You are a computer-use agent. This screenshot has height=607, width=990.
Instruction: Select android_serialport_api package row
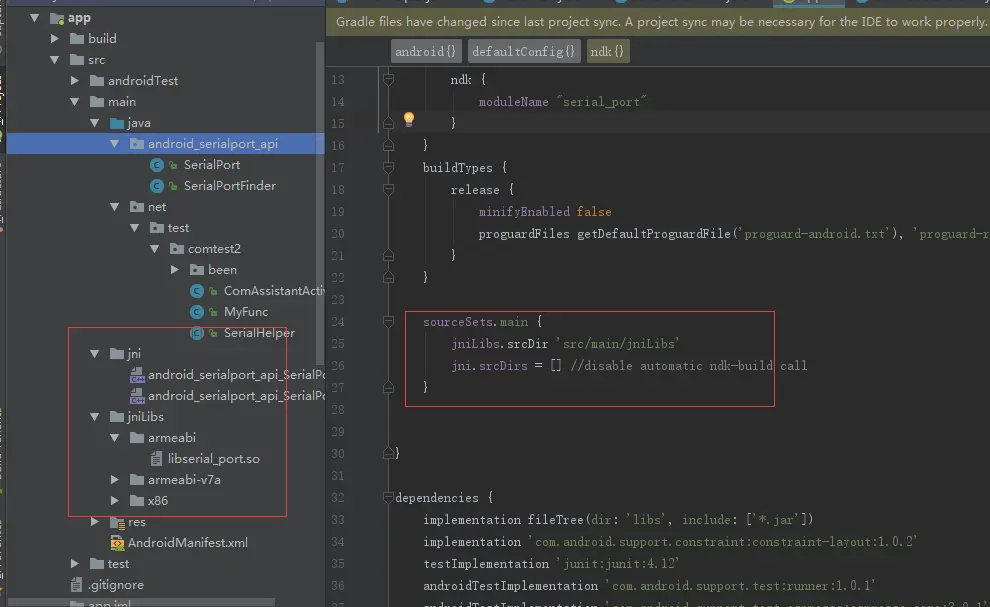tap(165, 143)
